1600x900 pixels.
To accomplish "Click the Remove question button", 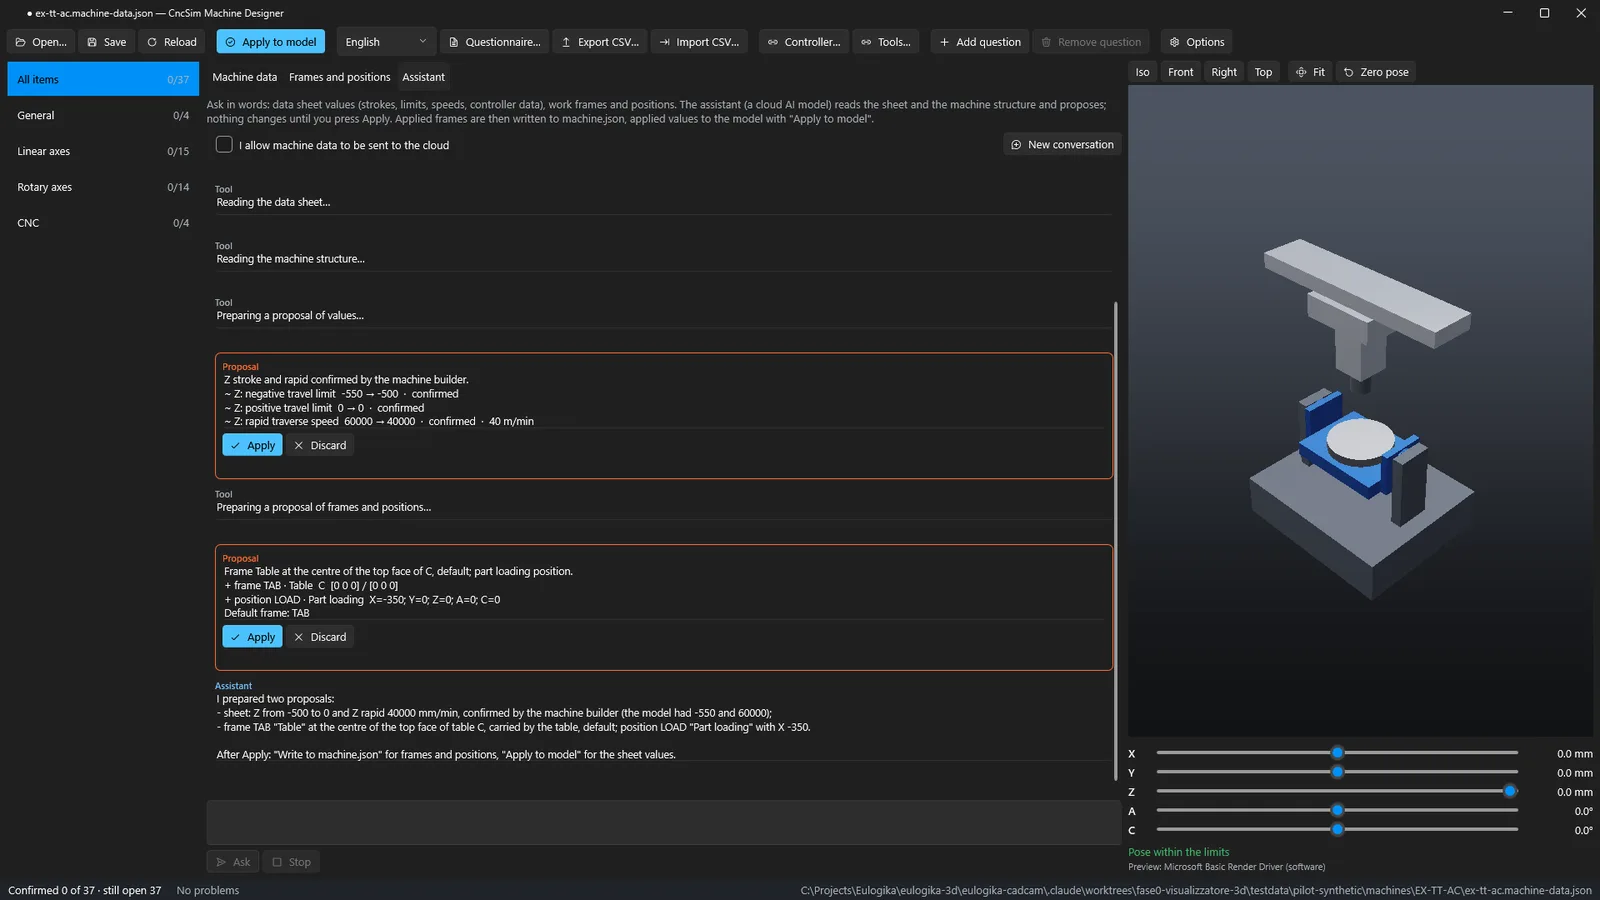I will pyautogui.click(x=1091, y=42).
